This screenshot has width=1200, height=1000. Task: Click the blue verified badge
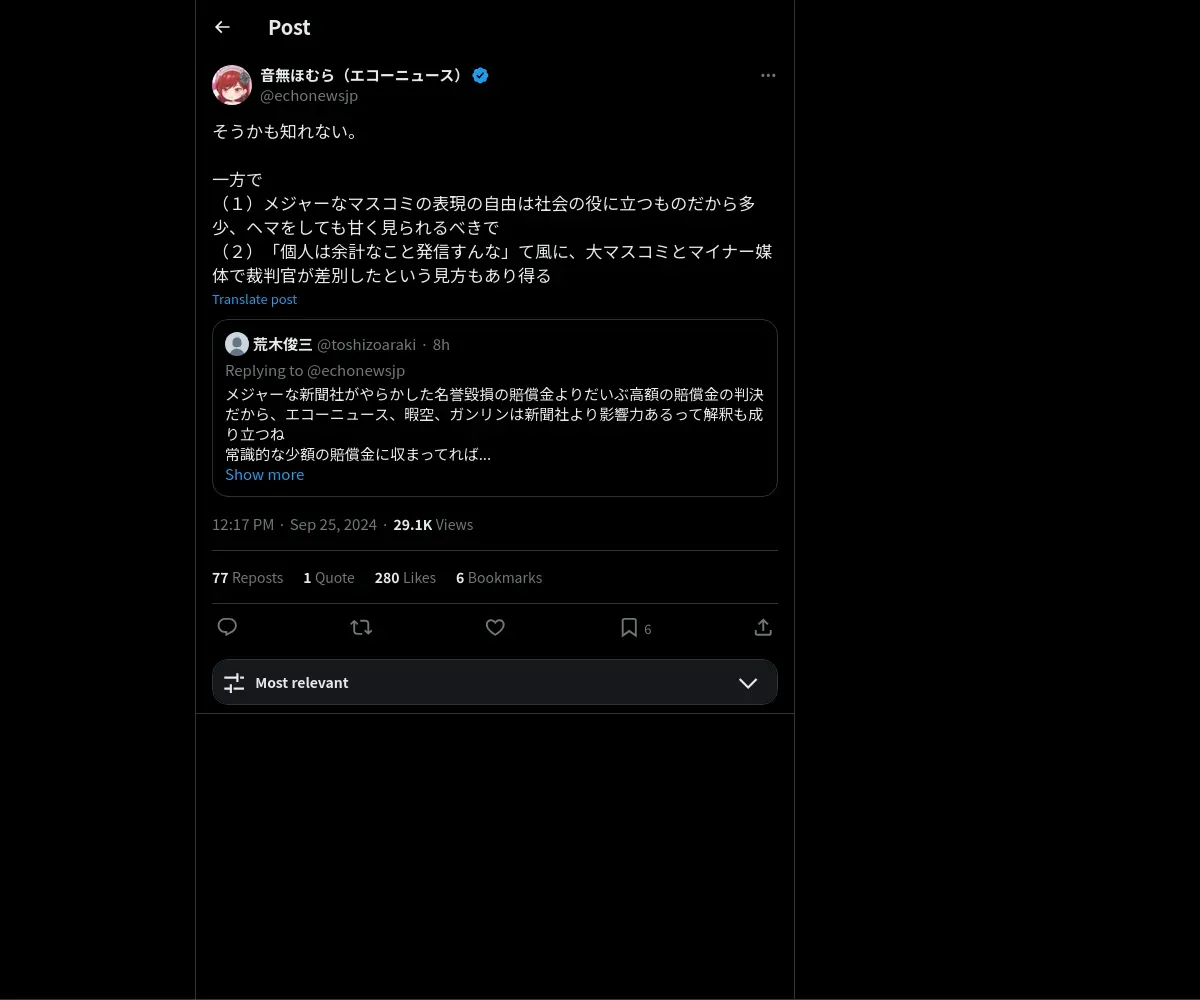click(x=480, y=75)
